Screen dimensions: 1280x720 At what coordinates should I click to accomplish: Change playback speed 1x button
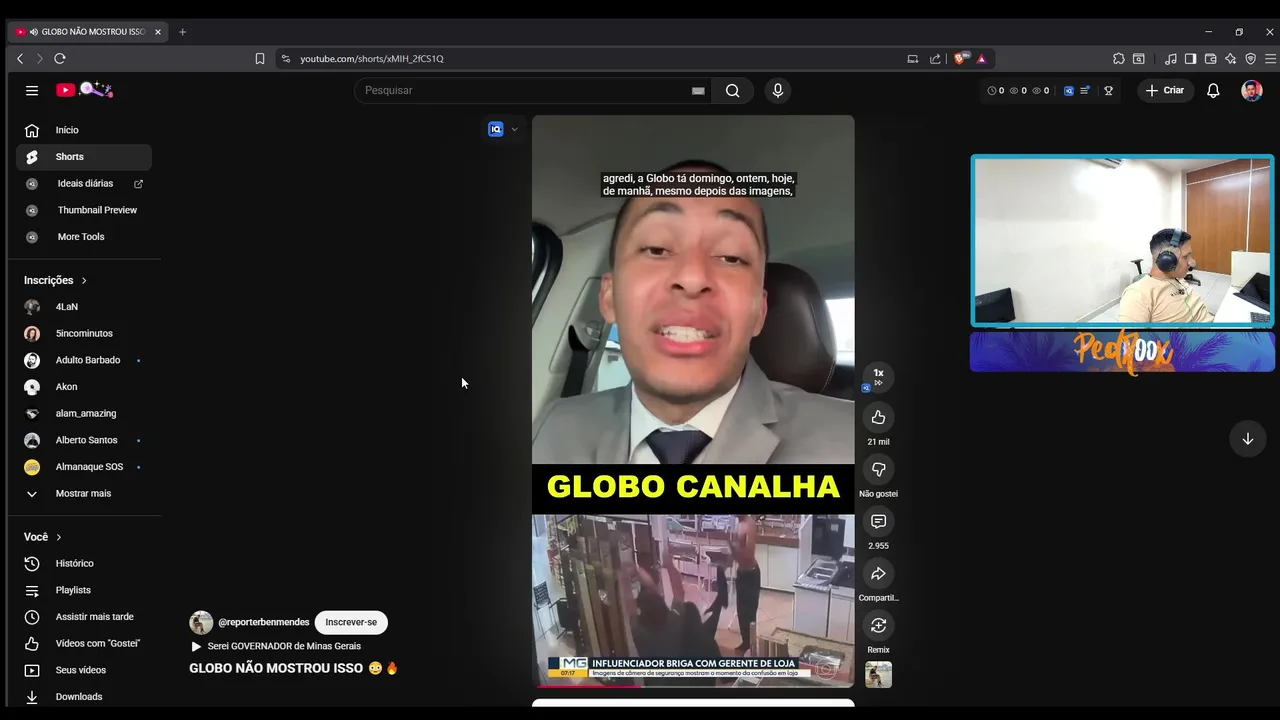(x=878, y=377)
